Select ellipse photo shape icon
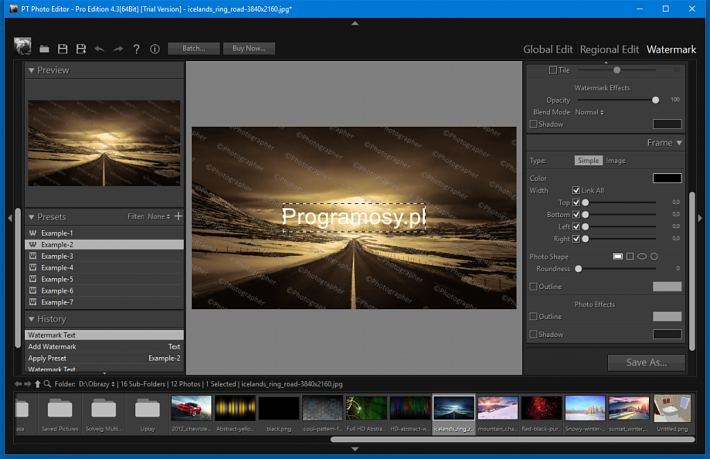The width and height of the screenshot is (710, 459). (642, 256)
